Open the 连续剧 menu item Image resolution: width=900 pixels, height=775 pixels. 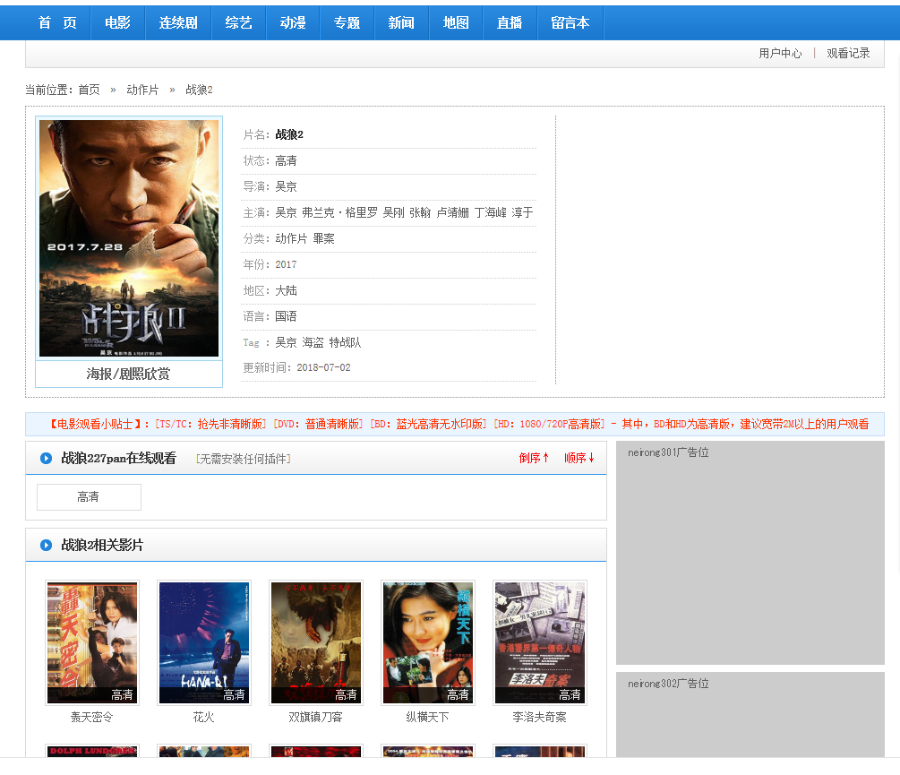pyautogui.click(x=178, y=23)
